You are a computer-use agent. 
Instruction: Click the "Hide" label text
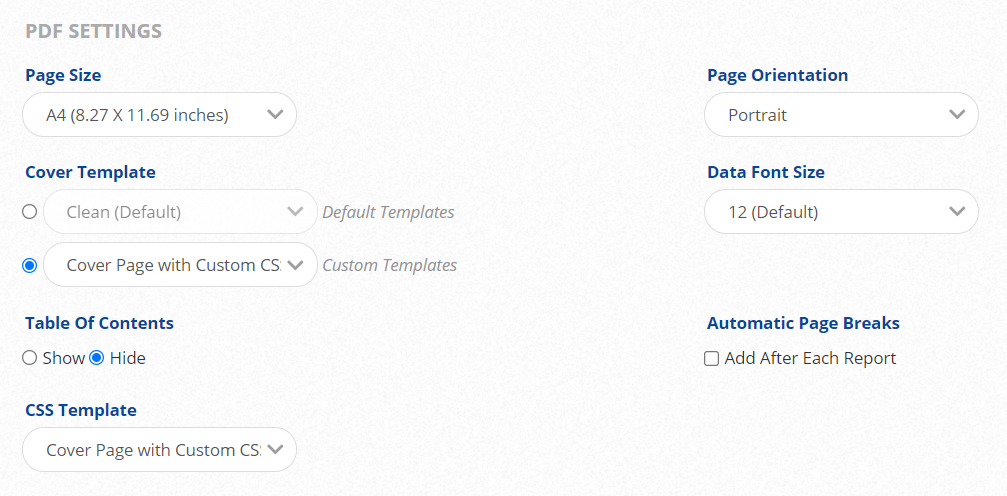(128, 358)
